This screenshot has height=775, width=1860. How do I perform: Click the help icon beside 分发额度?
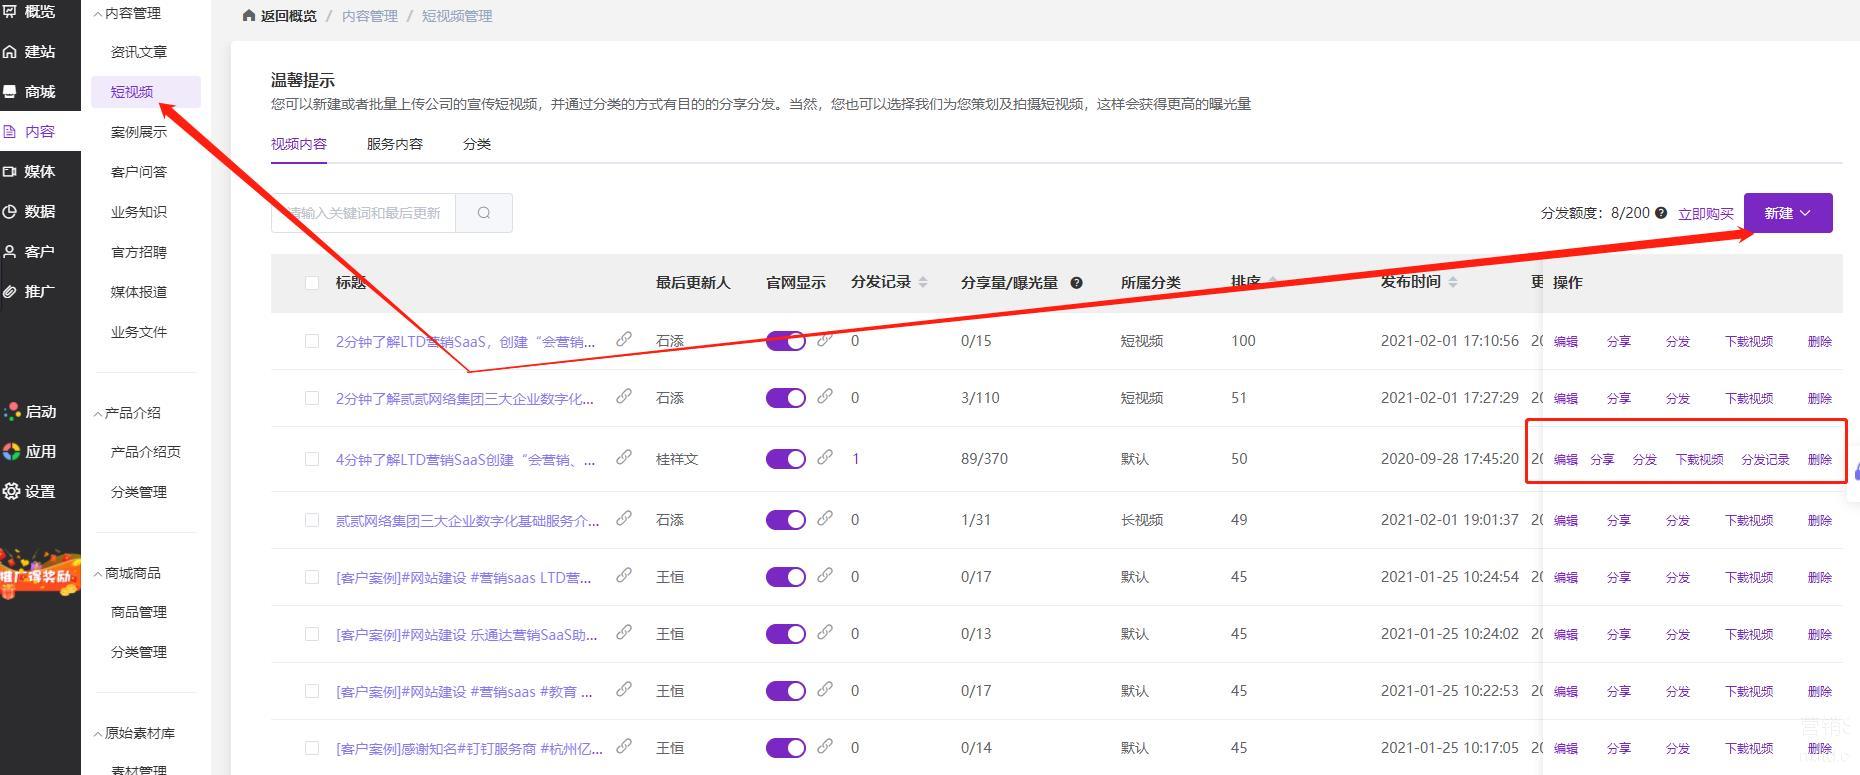coord(1661,213)
